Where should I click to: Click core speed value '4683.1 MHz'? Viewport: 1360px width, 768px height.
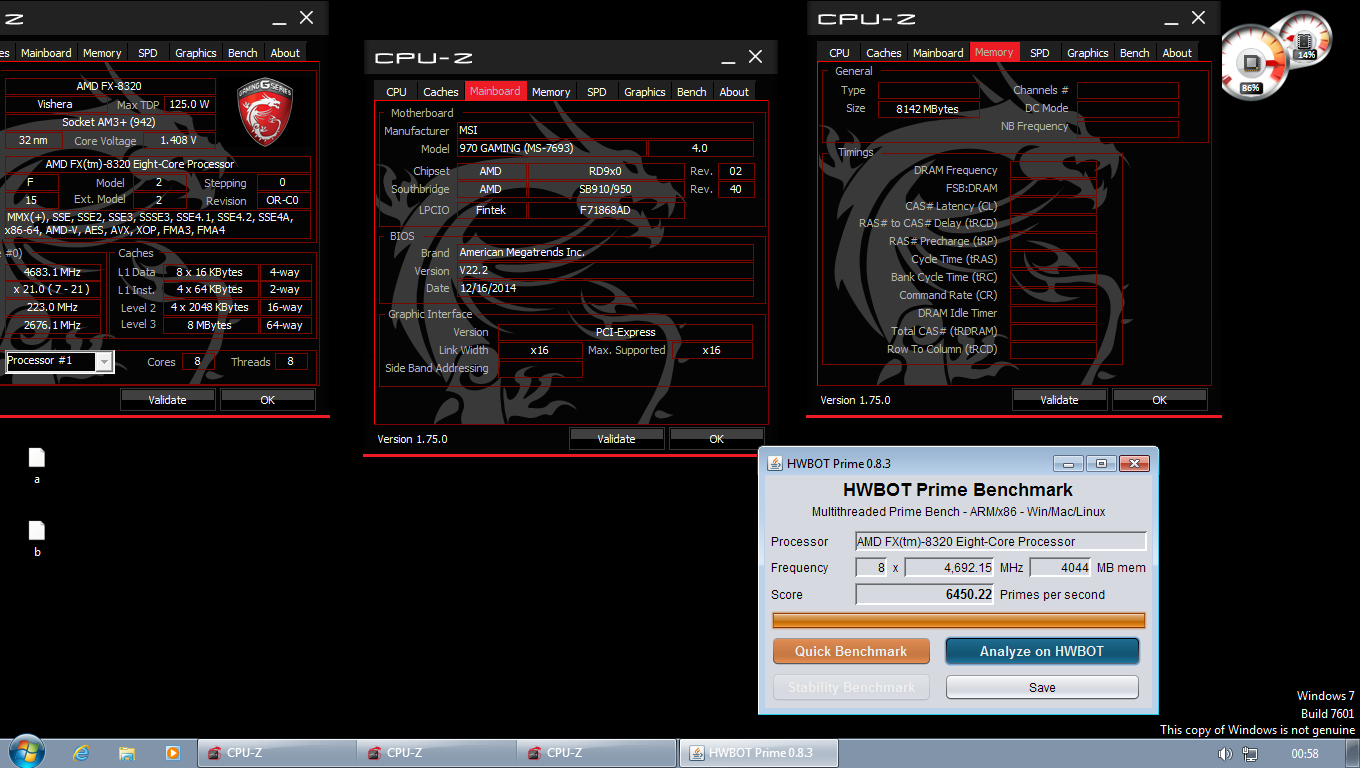point(52,271)
